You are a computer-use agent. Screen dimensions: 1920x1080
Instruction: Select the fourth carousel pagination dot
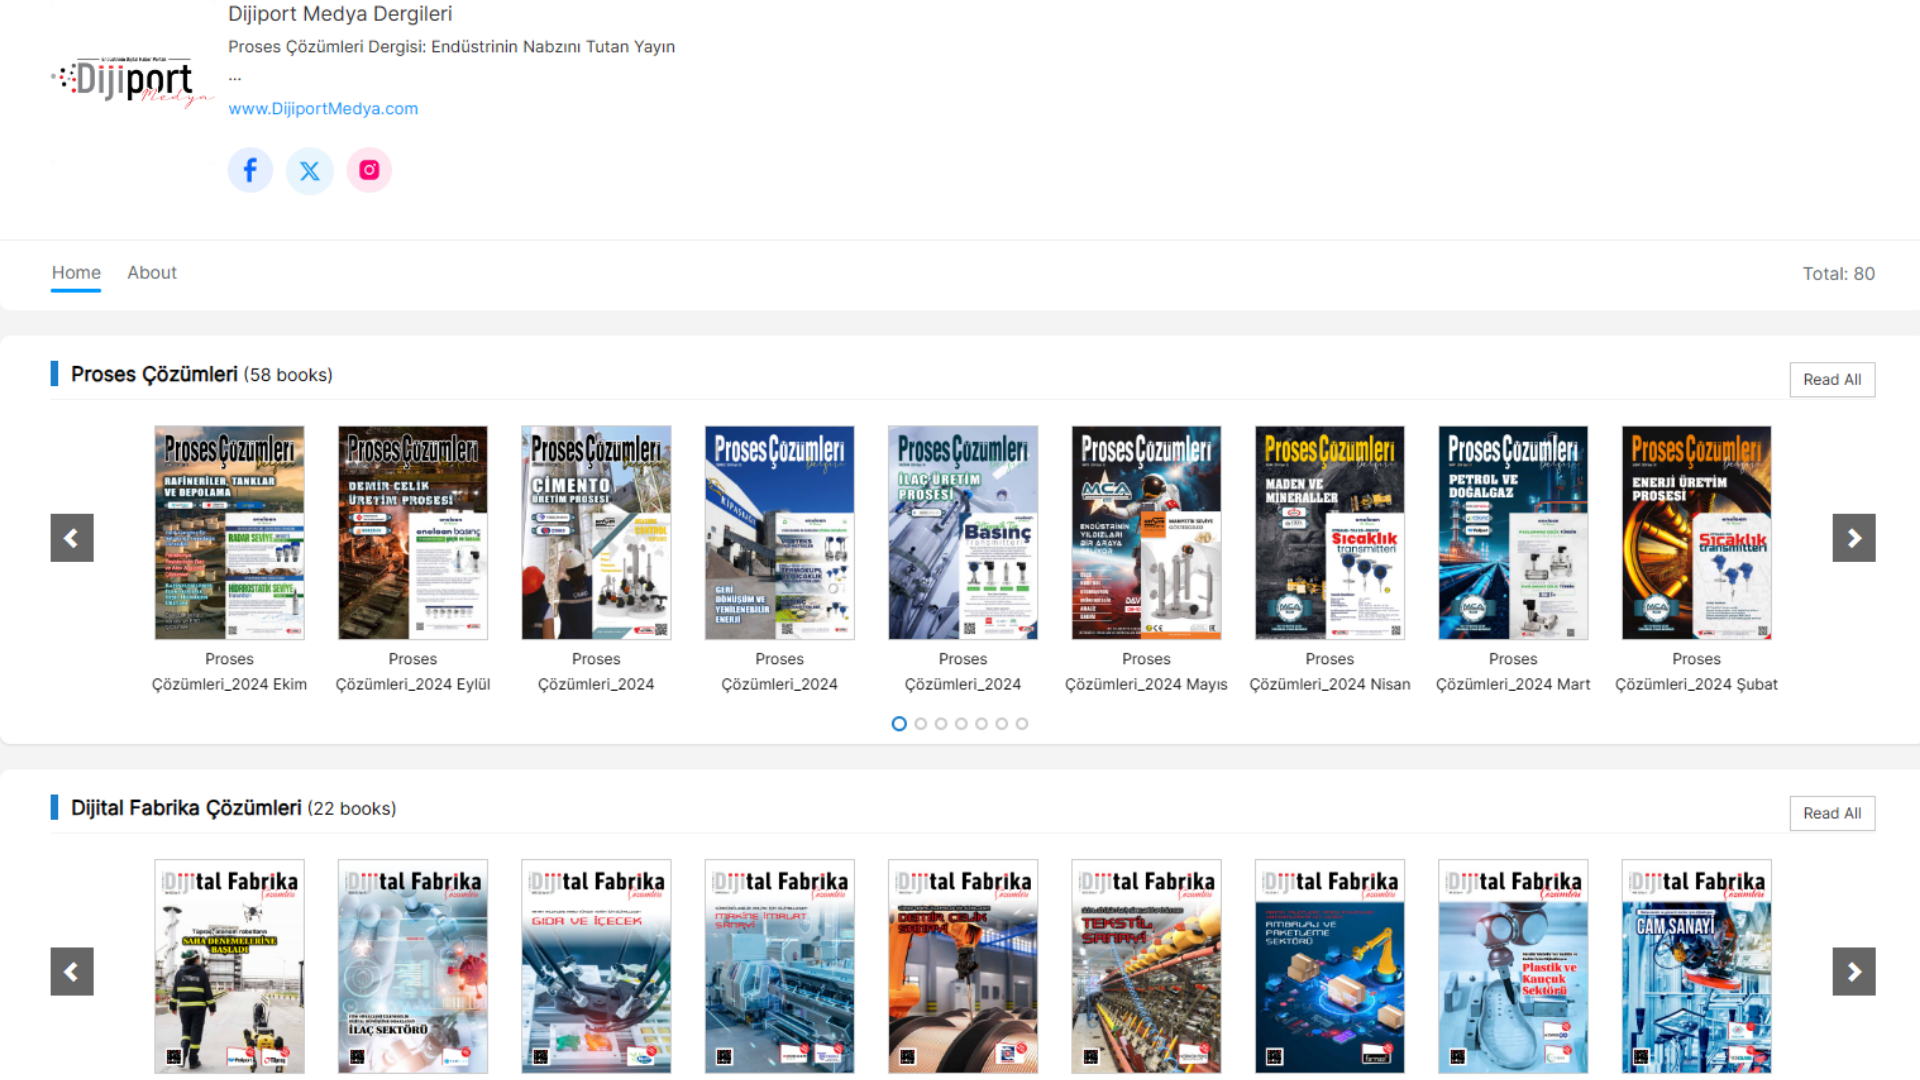click(961, 724)
